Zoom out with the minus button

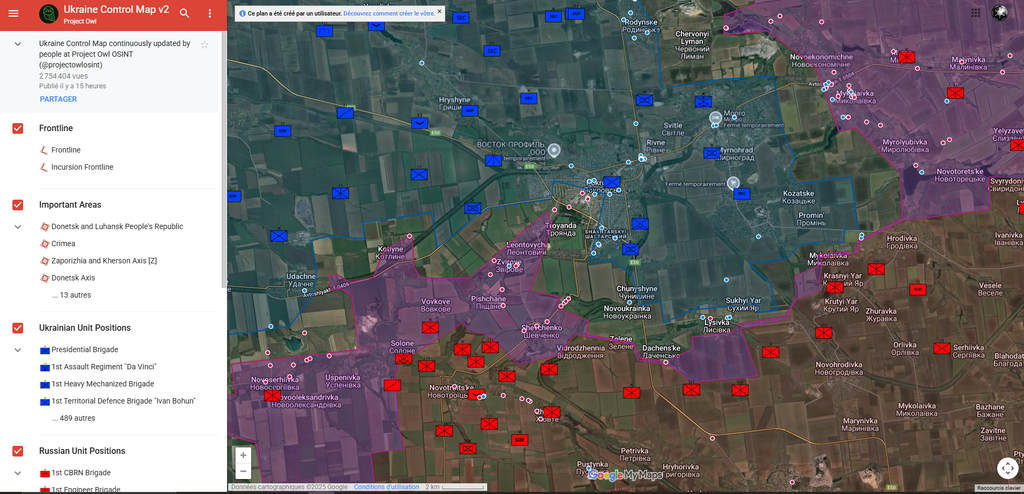tap(243, 471)
